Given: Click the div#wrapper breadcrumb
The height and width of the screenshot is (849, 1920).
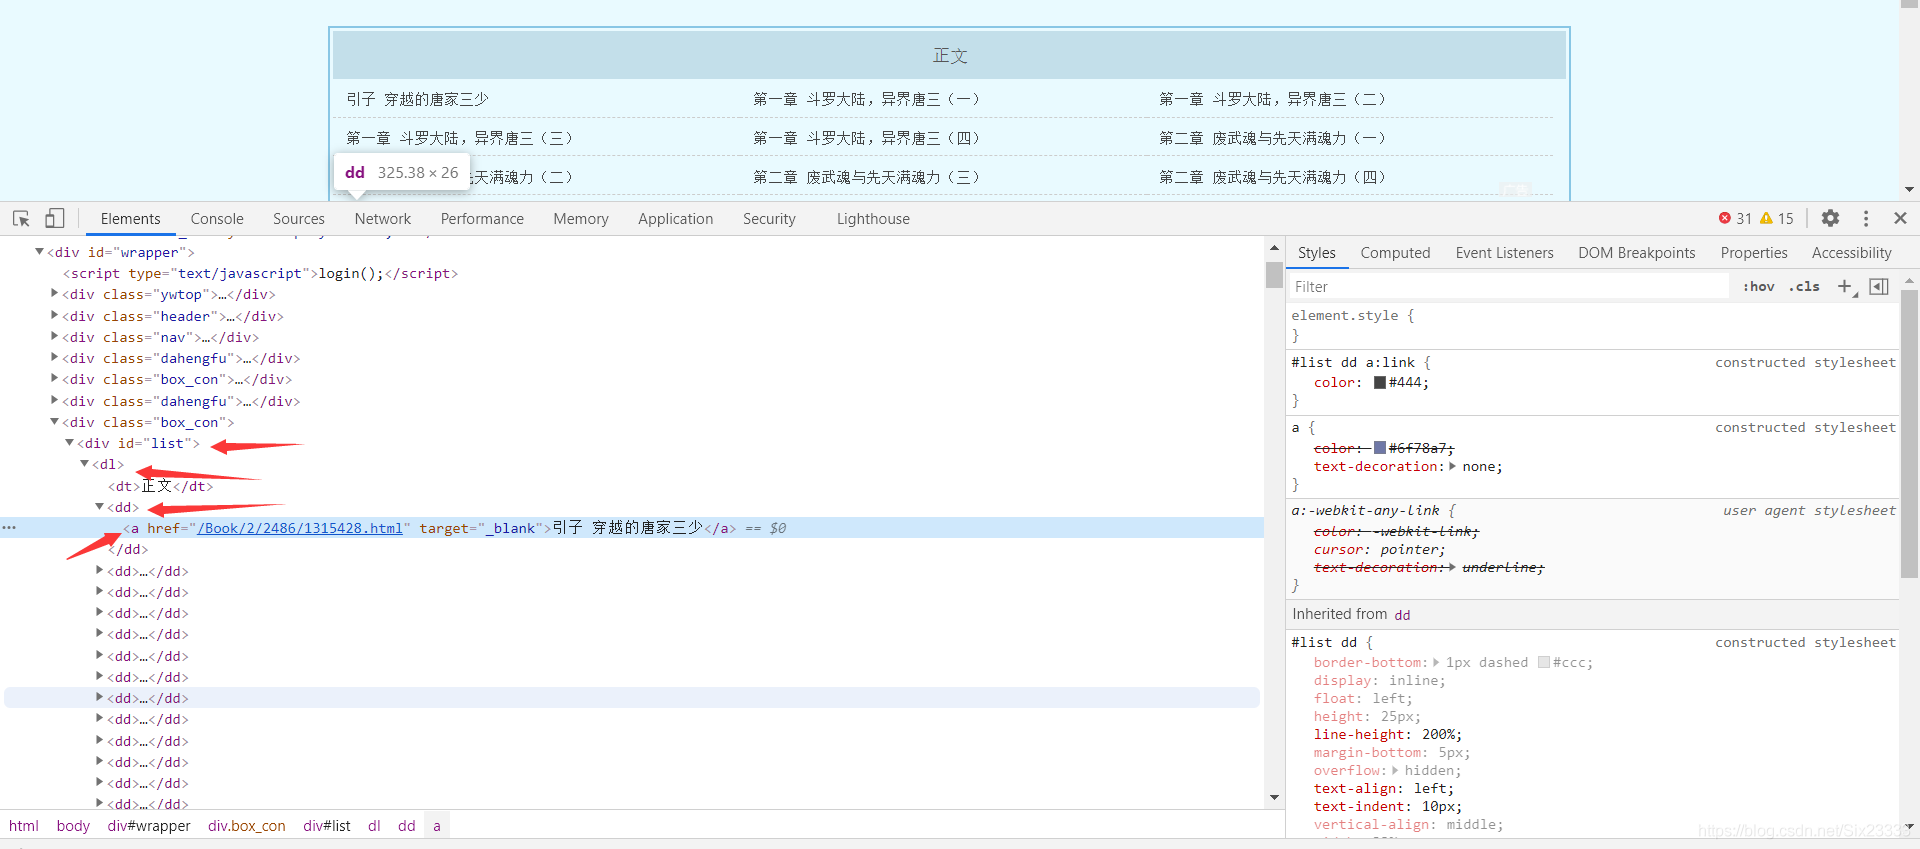Looking at the screenshot, I should coord(149,826).
